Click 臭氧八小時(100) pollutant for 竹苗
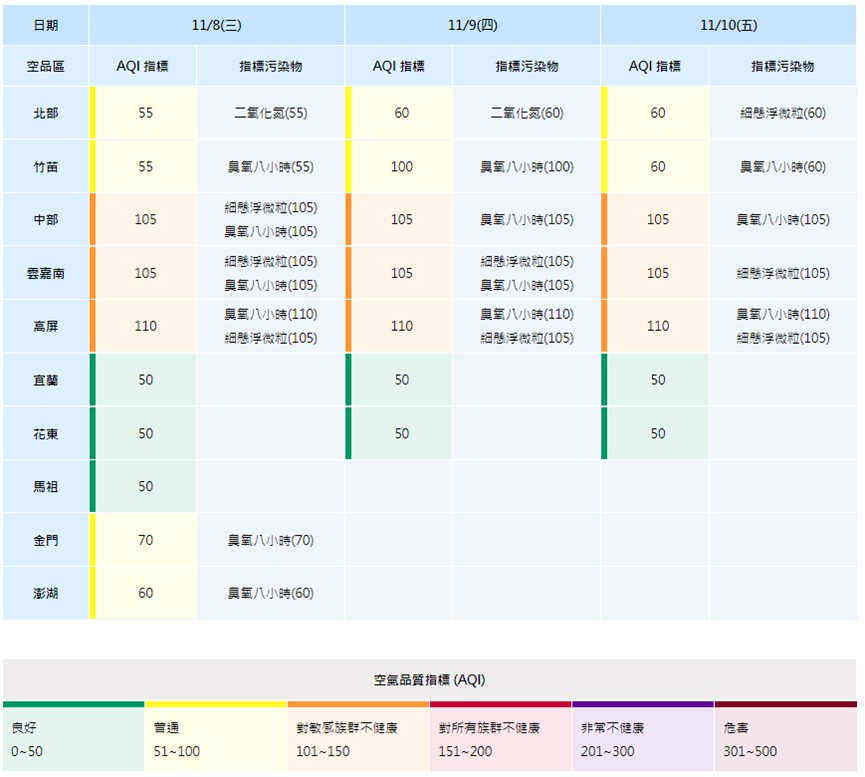 point(527,166)
